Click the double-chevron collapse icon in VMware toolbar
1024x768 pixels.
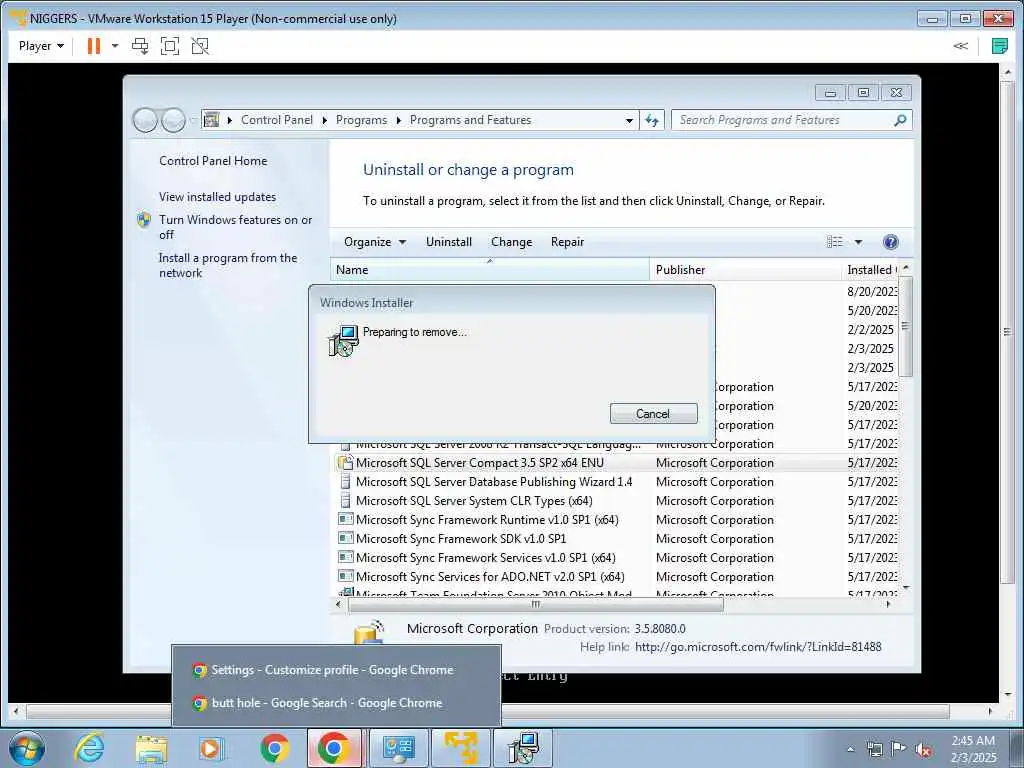click(x=960, y=46)
